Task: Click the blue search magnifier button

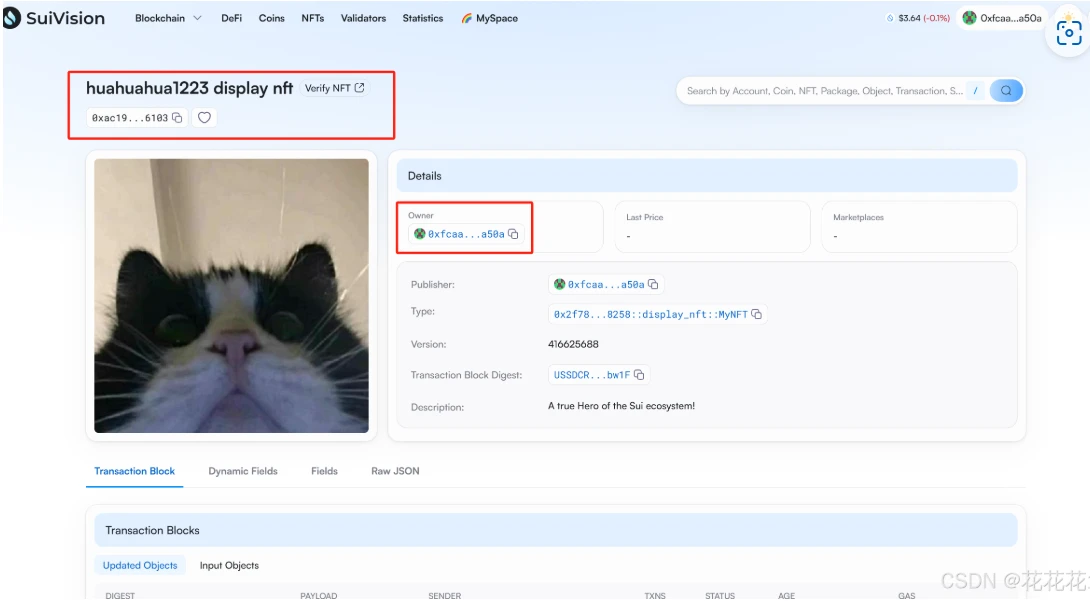Action: point(1006,91)
